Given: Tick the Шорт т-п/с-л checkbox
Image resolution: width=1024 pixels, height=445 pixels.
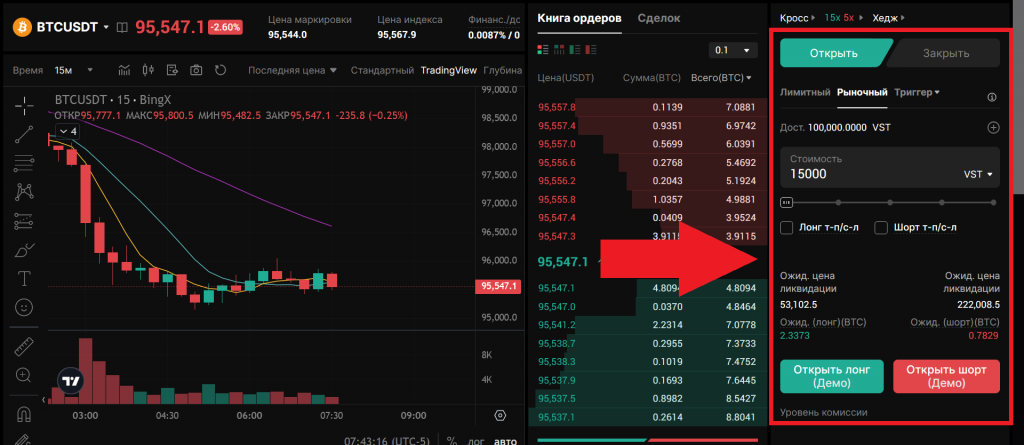Looking at the screenshot, I should 881,228.
